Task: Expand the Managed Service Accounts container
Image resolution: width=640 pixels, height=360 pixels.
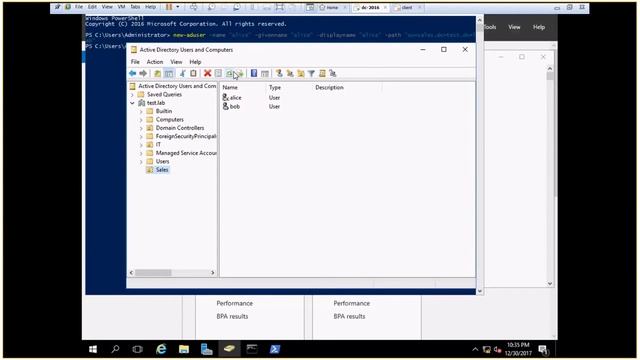Action: [x=141, y=153]
